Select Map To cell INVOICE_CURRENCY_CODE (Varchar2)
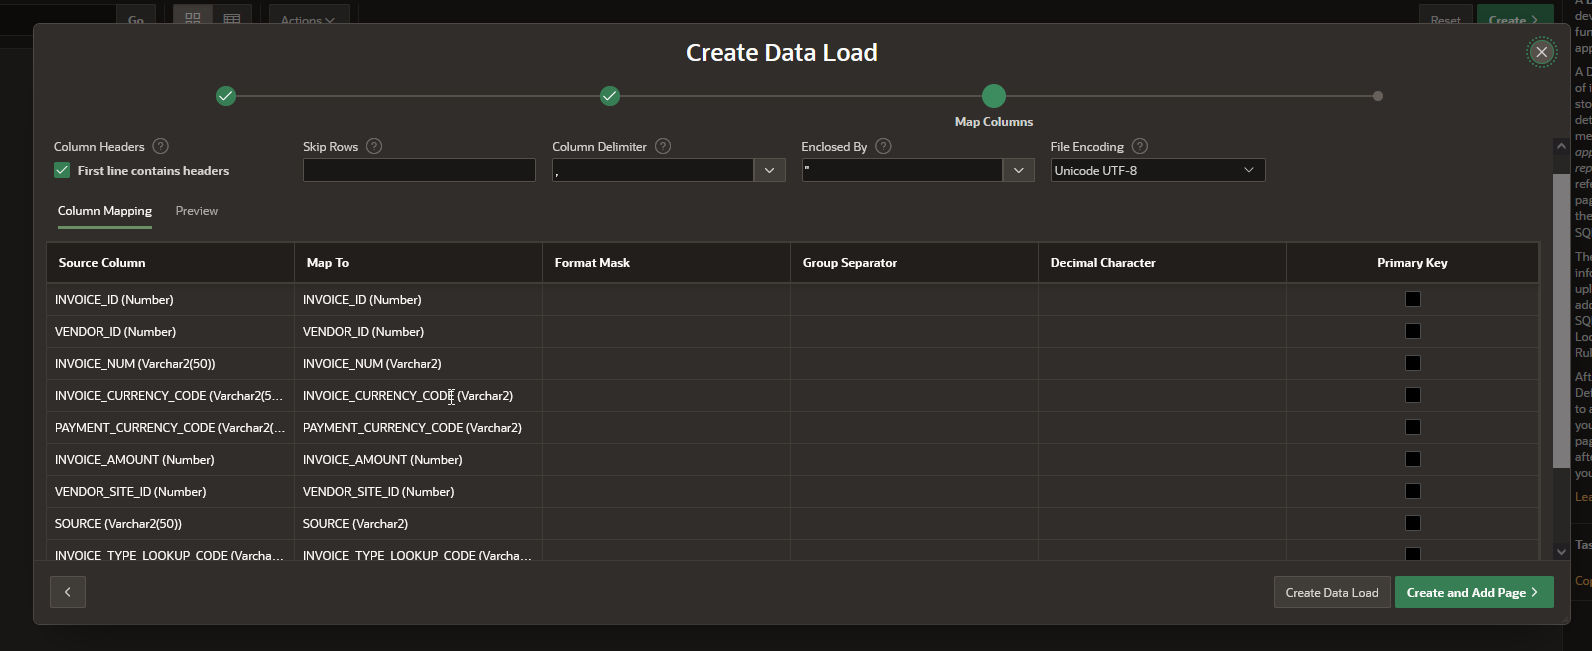This screenshot has height=651, width=1592. (x=418, y=395)
